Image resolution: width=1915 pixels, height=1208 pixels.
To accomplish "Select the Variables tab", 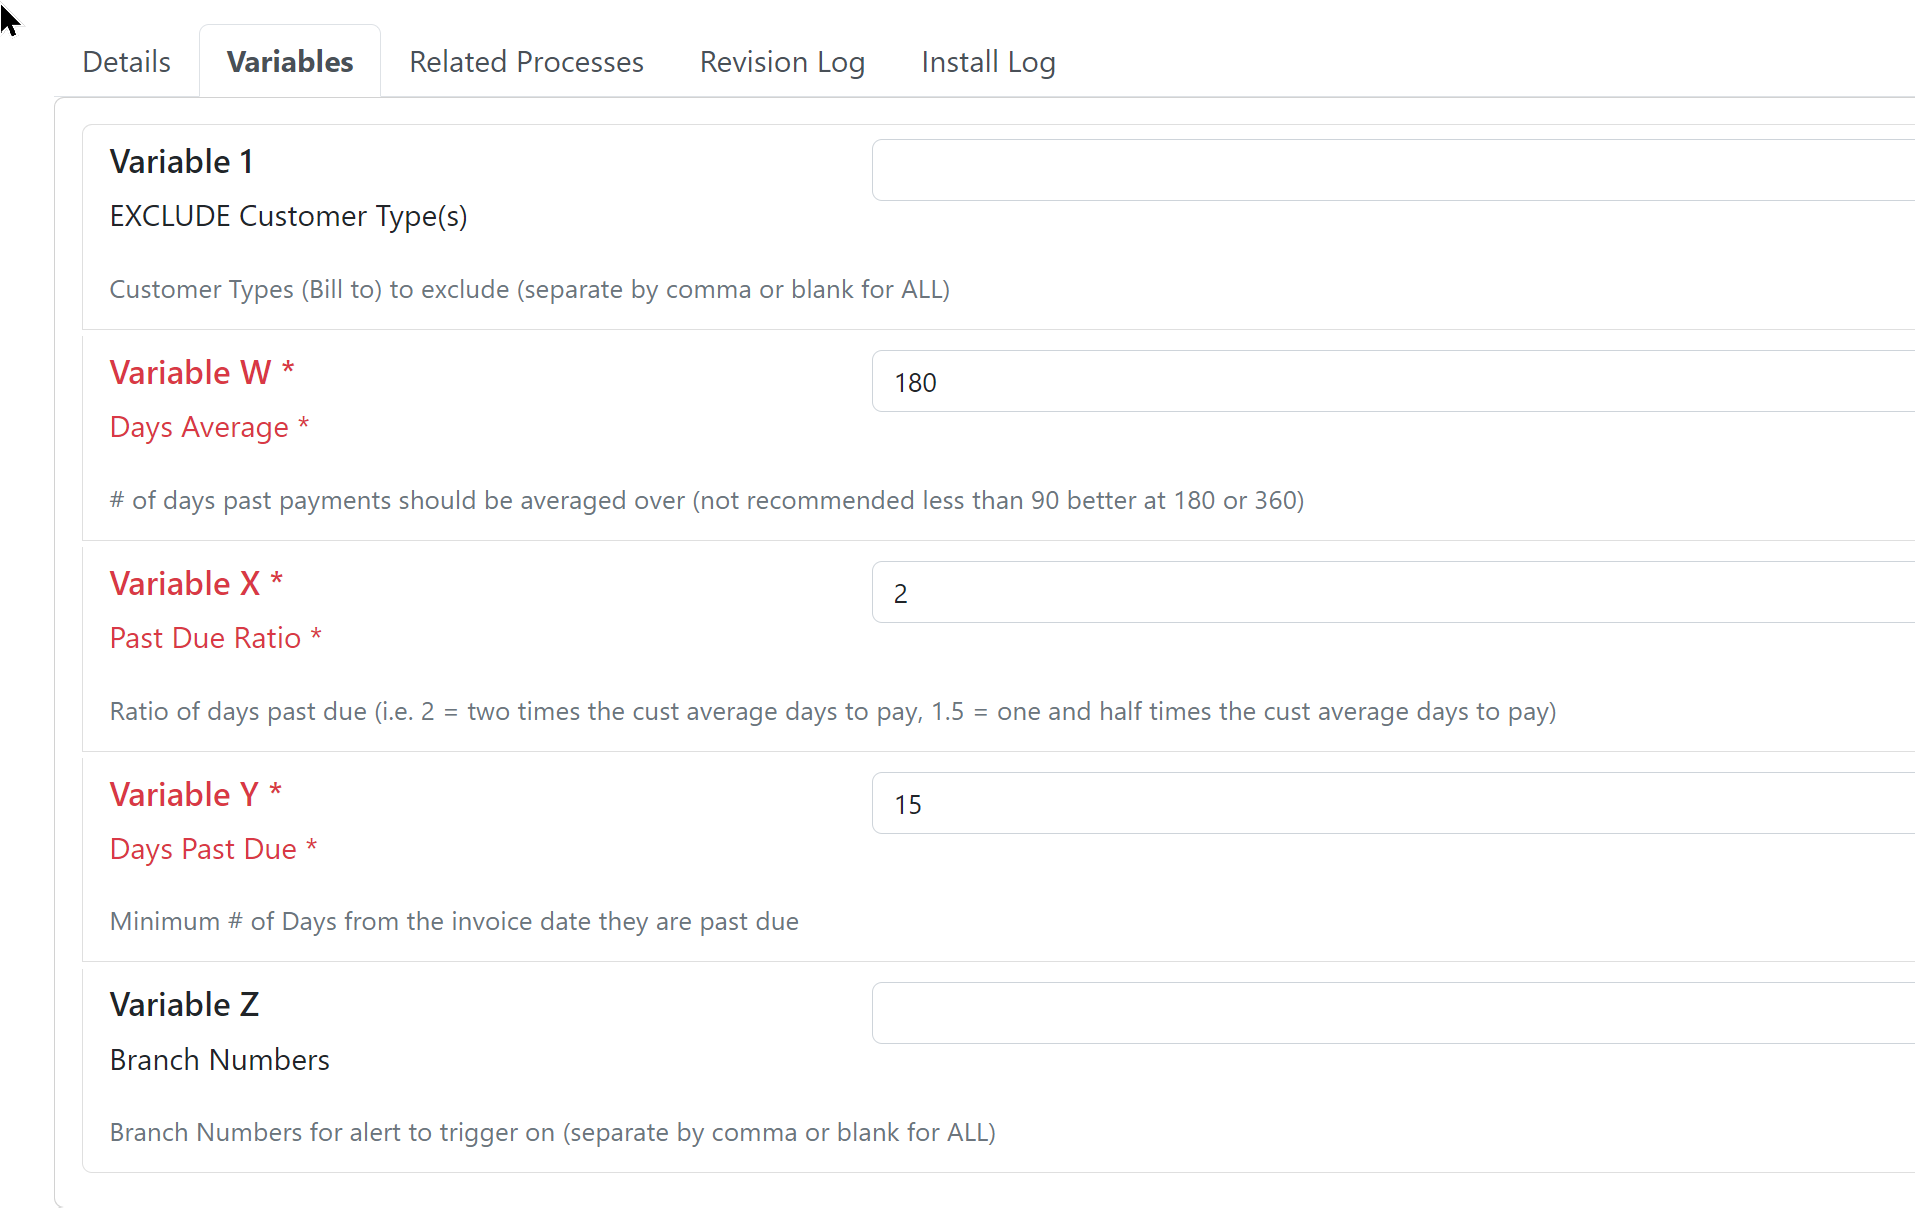I will (x=290, y=62).
